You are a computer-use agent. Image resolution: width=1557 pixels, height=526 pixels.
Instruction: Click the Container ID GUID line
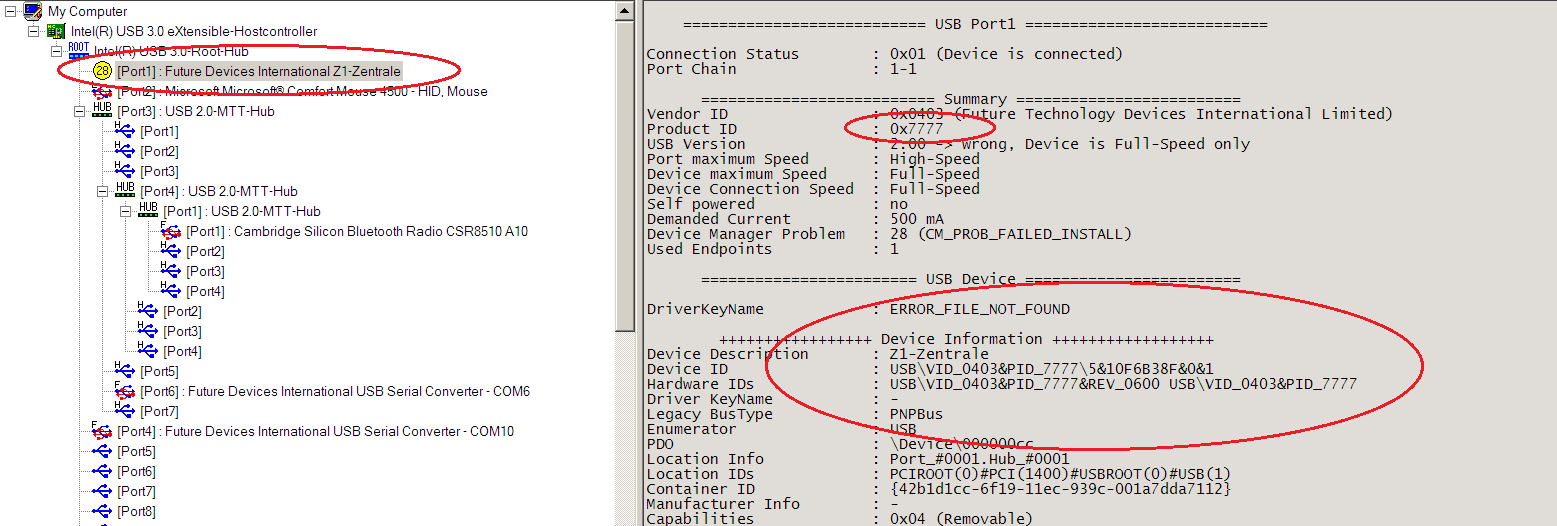(x=939, y=489)
